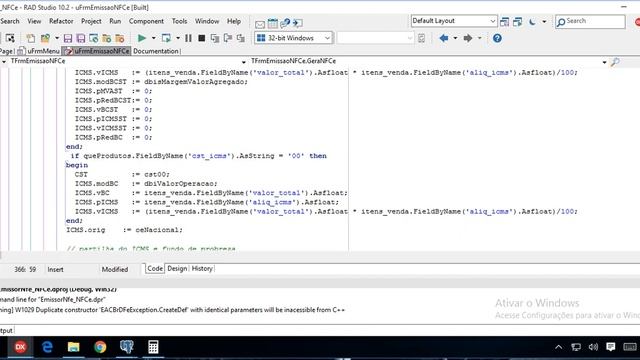
Task: Click the 'ICMS.modBCST' assignment line
Action: [x=161, y=82]
